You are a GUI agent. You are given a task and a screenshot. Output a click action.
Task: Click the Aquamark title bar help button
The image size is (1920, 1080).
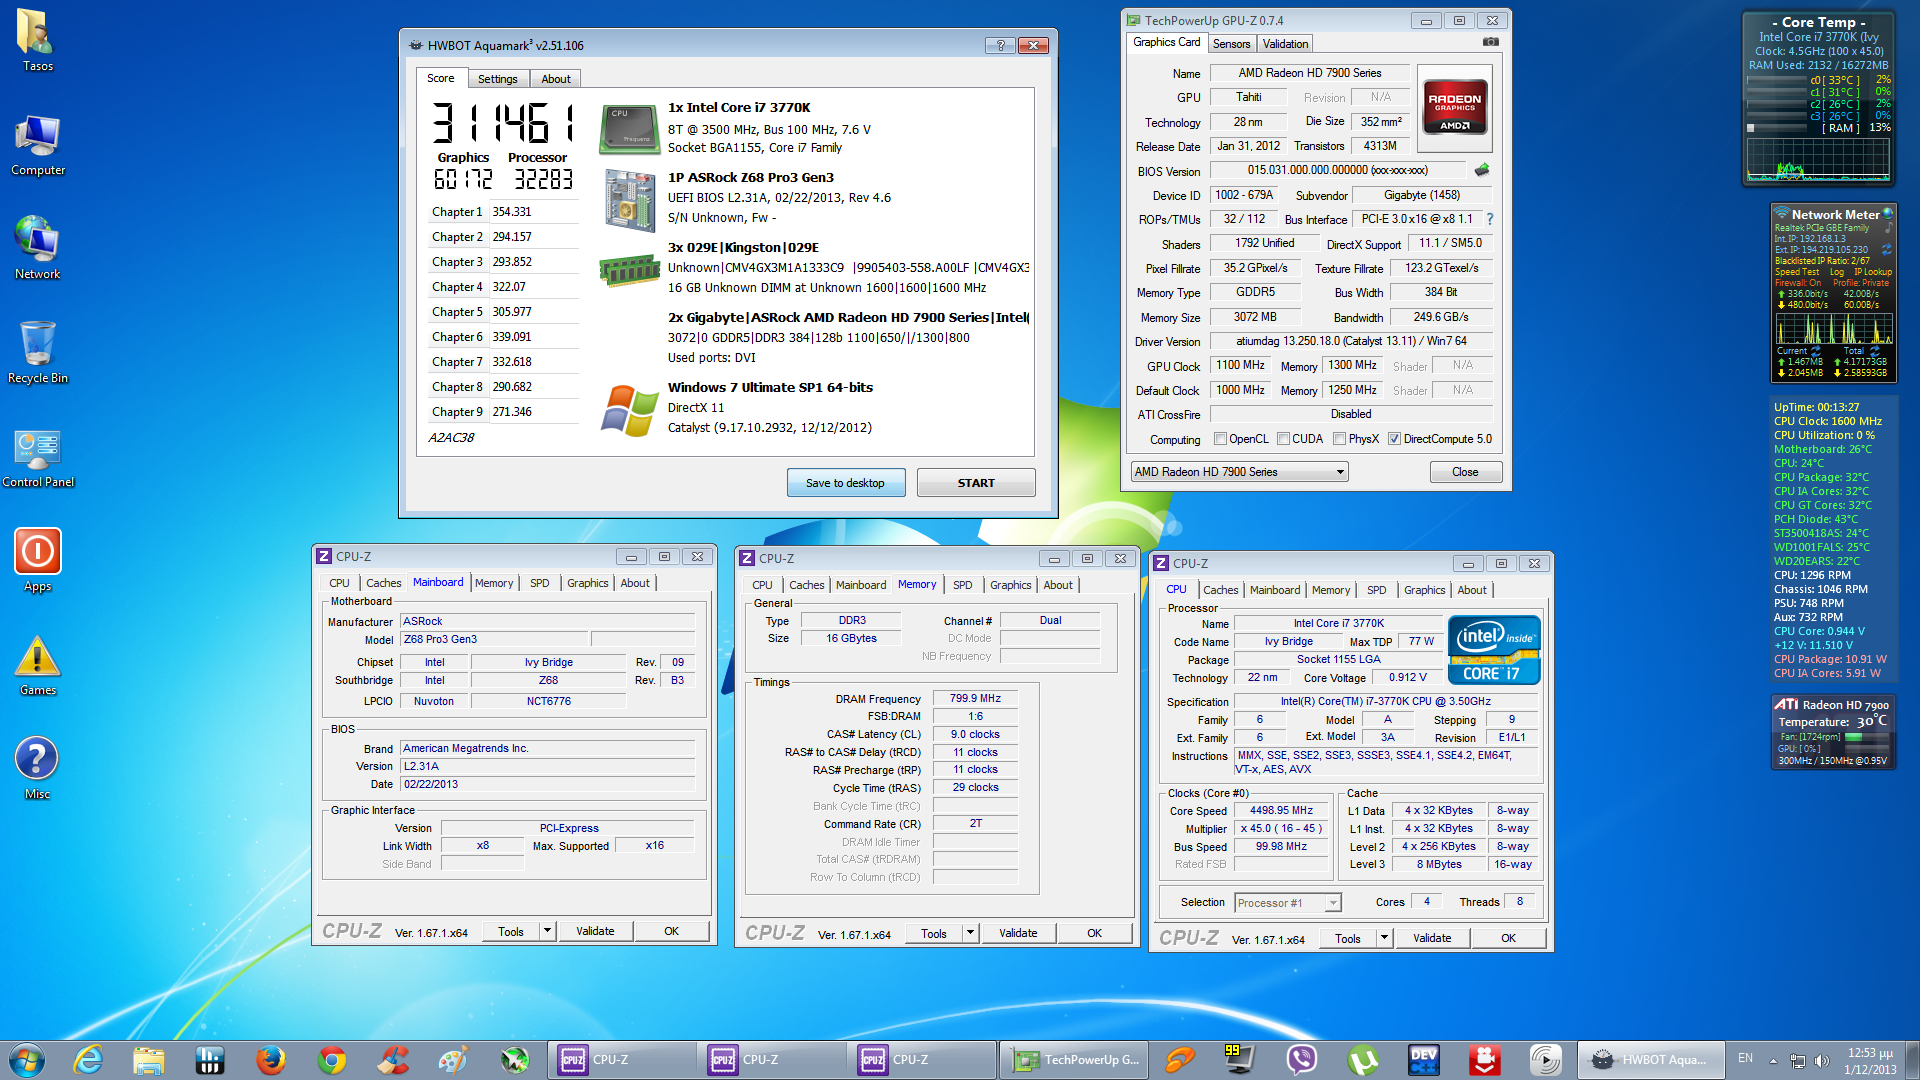click(999, 45)
